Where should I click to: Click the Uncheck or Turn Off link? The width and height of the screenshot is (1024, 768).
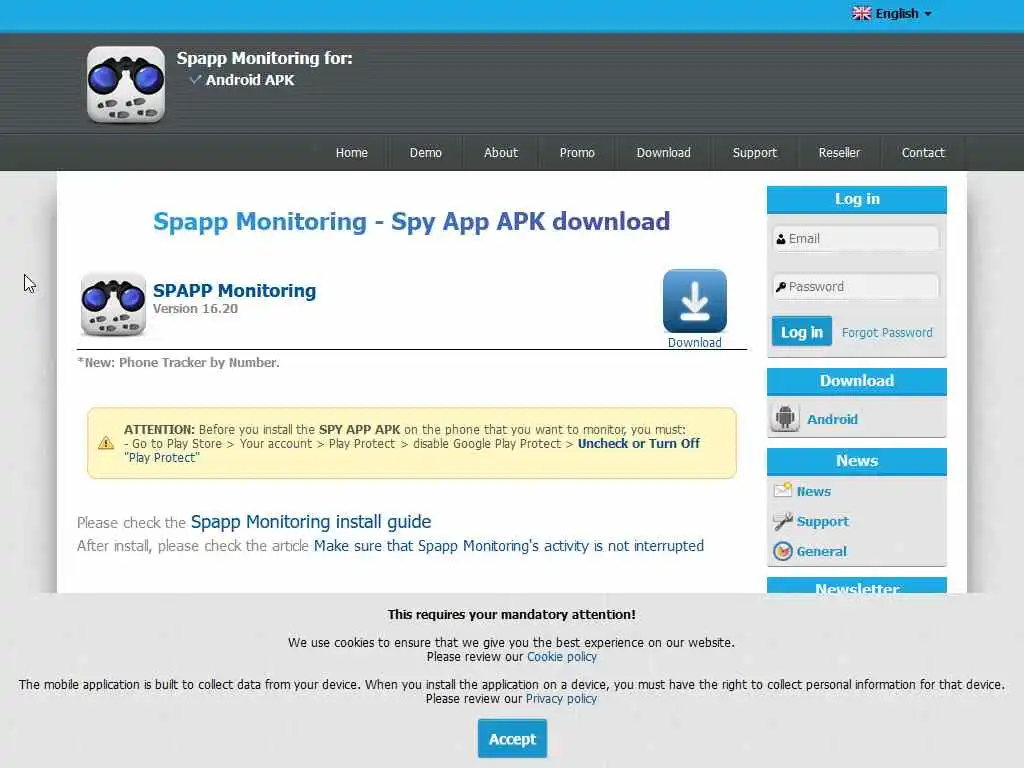(x=639, y=443)
